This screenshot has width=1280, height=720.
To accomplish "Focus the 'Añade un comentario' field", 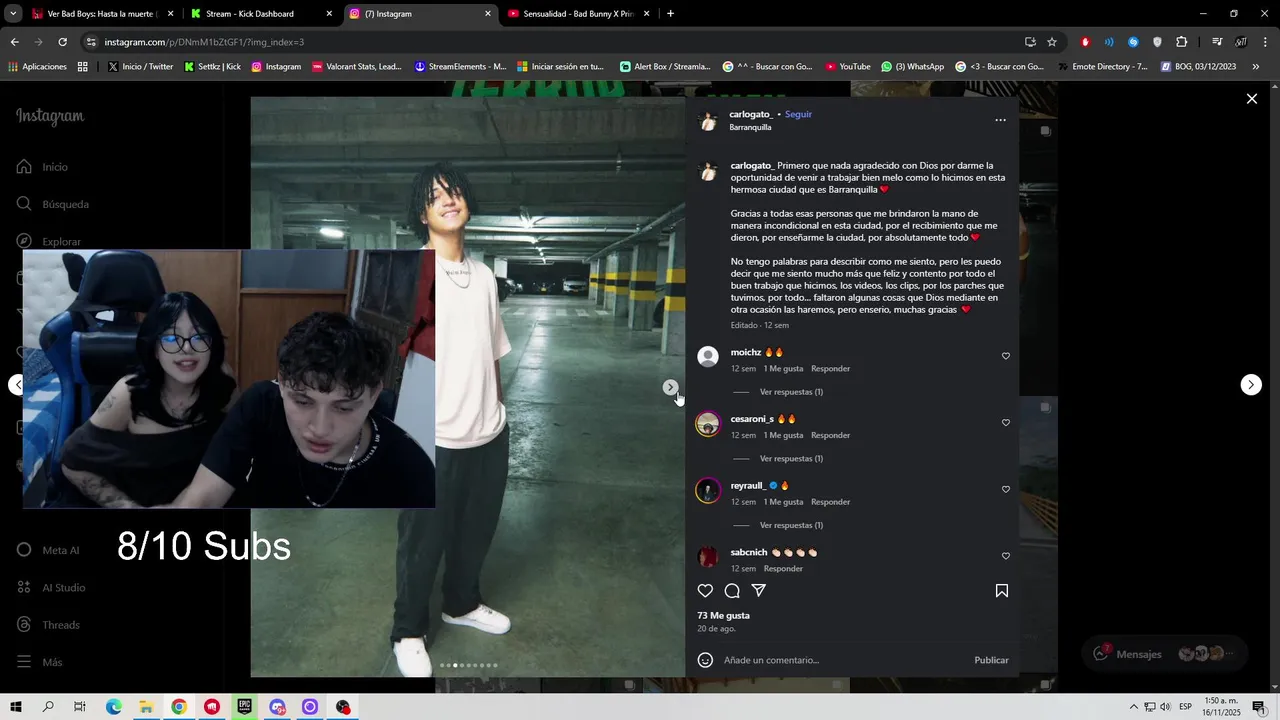I will [x=845, y=660].
